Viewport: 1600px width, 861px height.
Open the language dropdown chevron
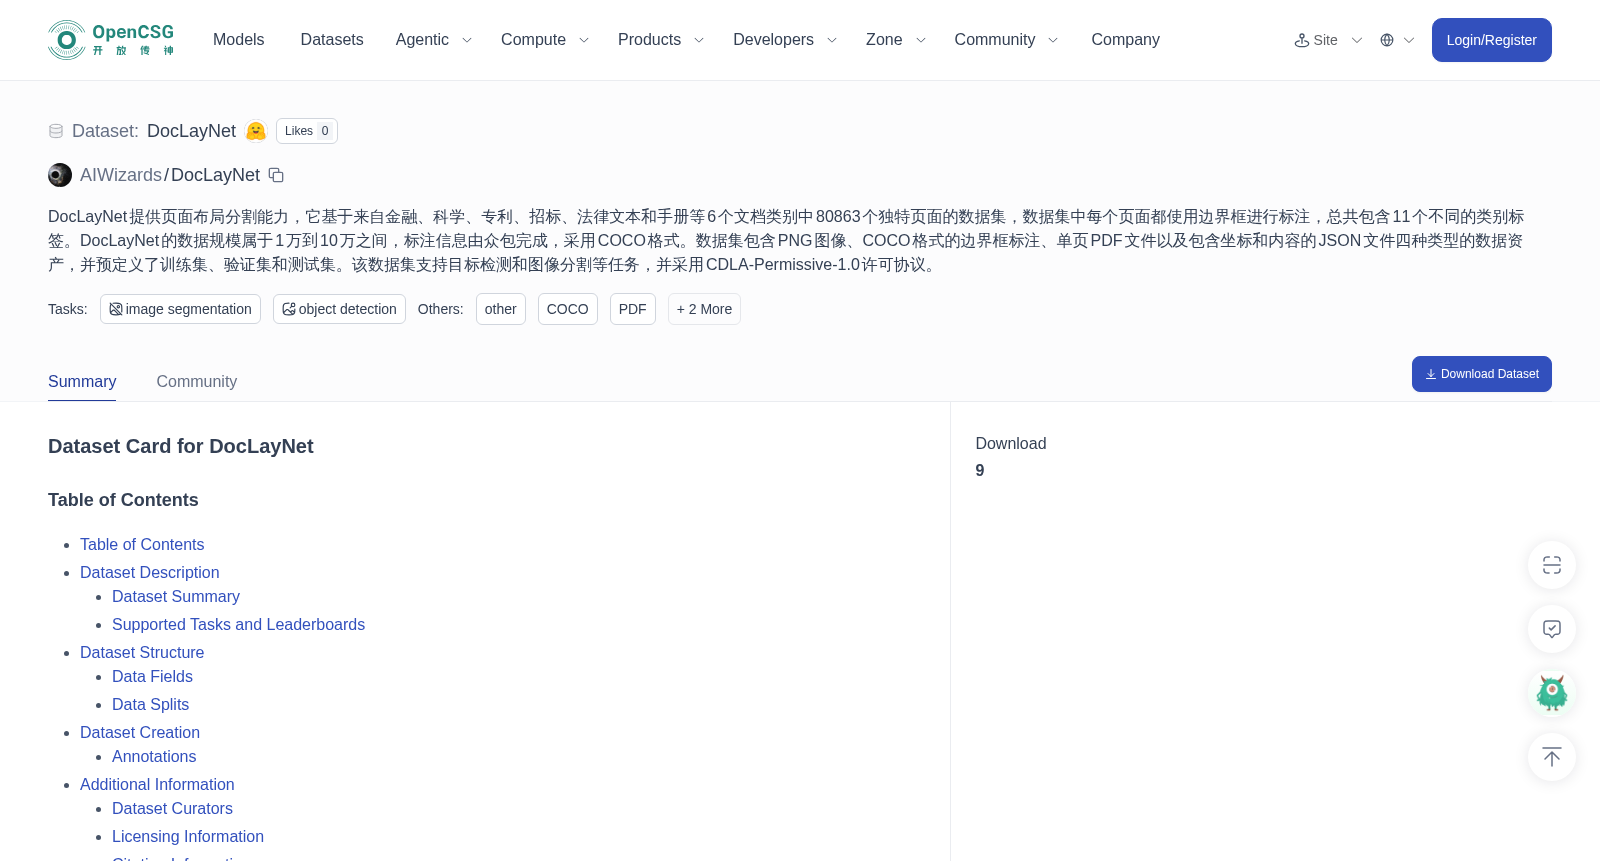tap(1409, 40)
